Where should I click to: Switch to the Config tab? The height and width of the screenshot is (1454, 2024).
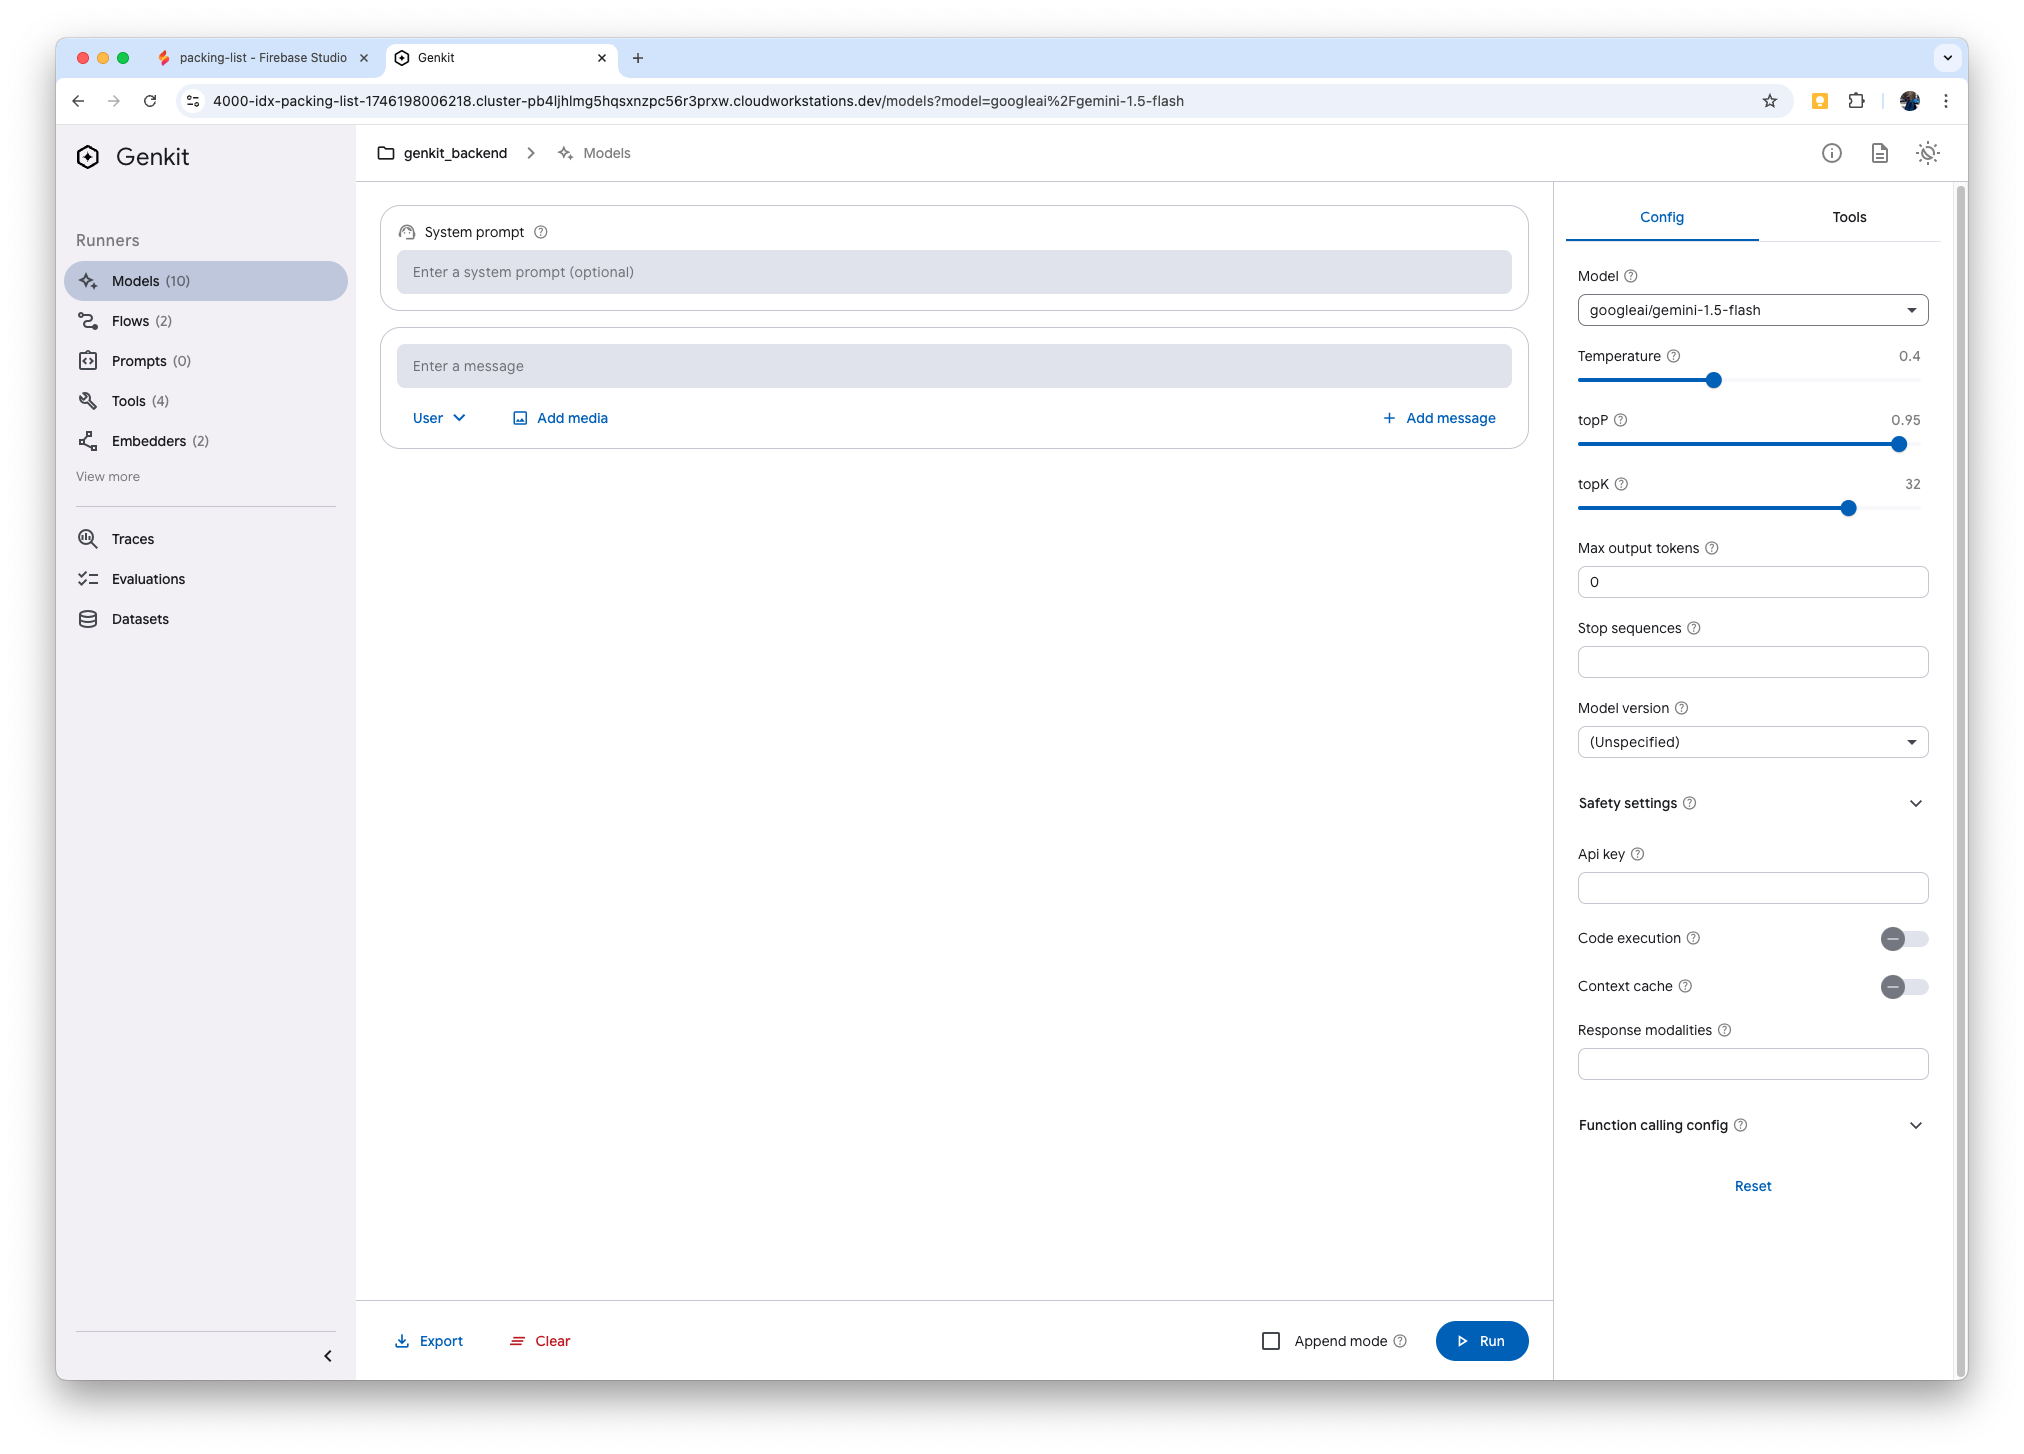coord(1661,217)
